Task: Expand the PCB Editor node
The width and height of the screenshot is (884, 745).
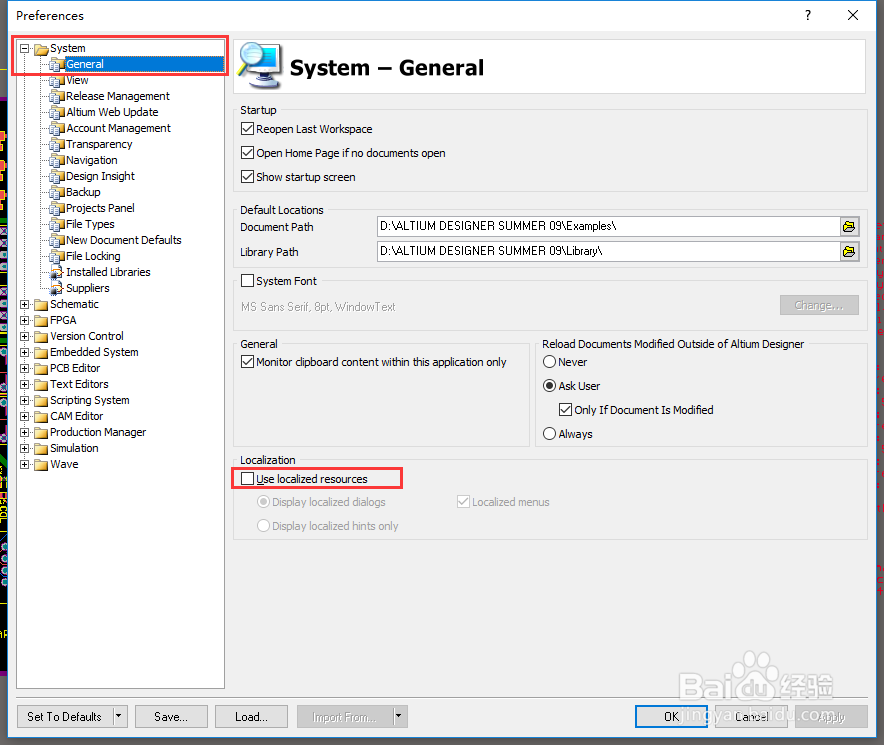Action: coord(24,368)
